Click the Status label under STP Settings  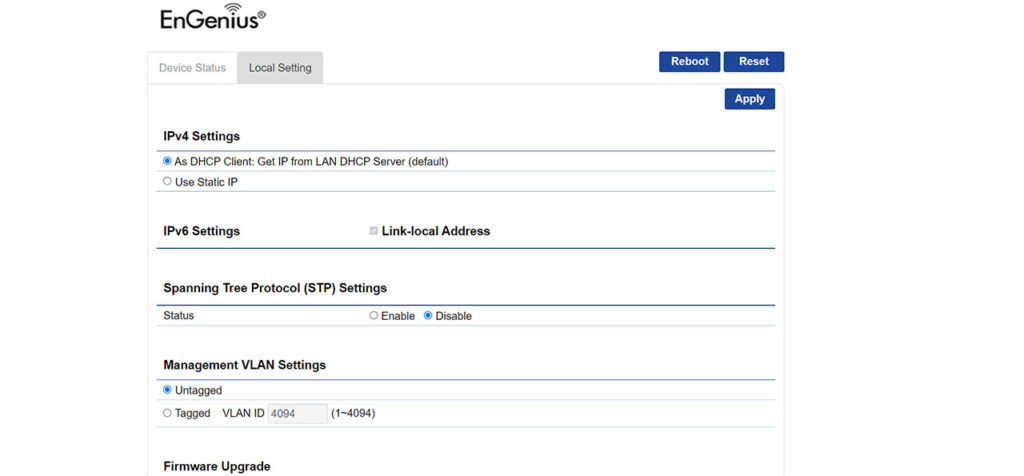pos(178,316)
